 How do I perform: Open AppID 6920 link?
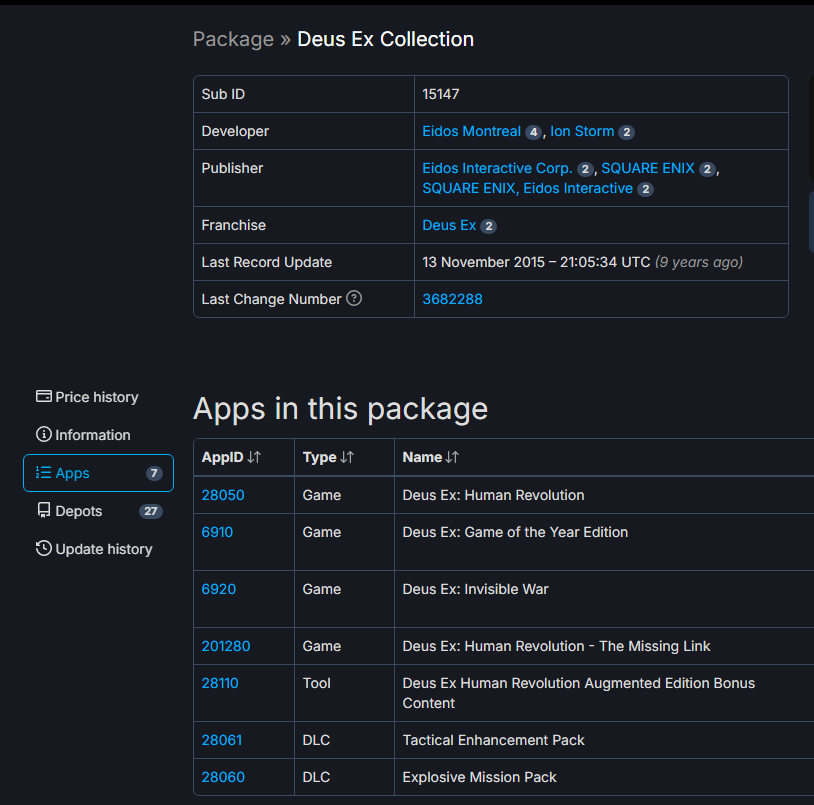(x=219, y=589)
